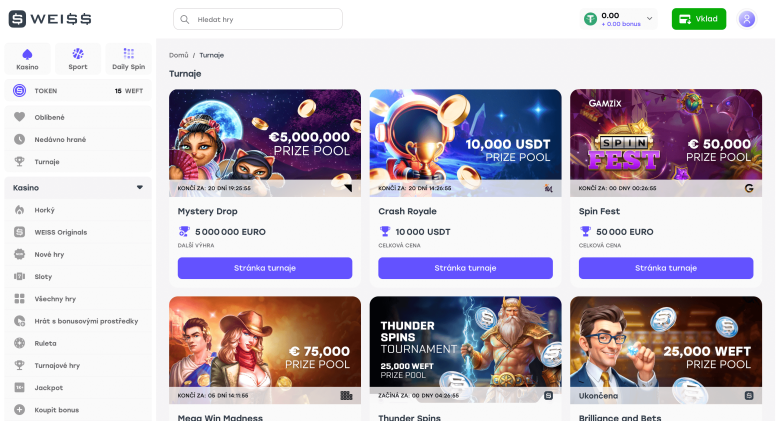The width and height of the screenshot is (780, 421).
Task: Go to Domů breadcrumb link
Action: coord(178,55)
